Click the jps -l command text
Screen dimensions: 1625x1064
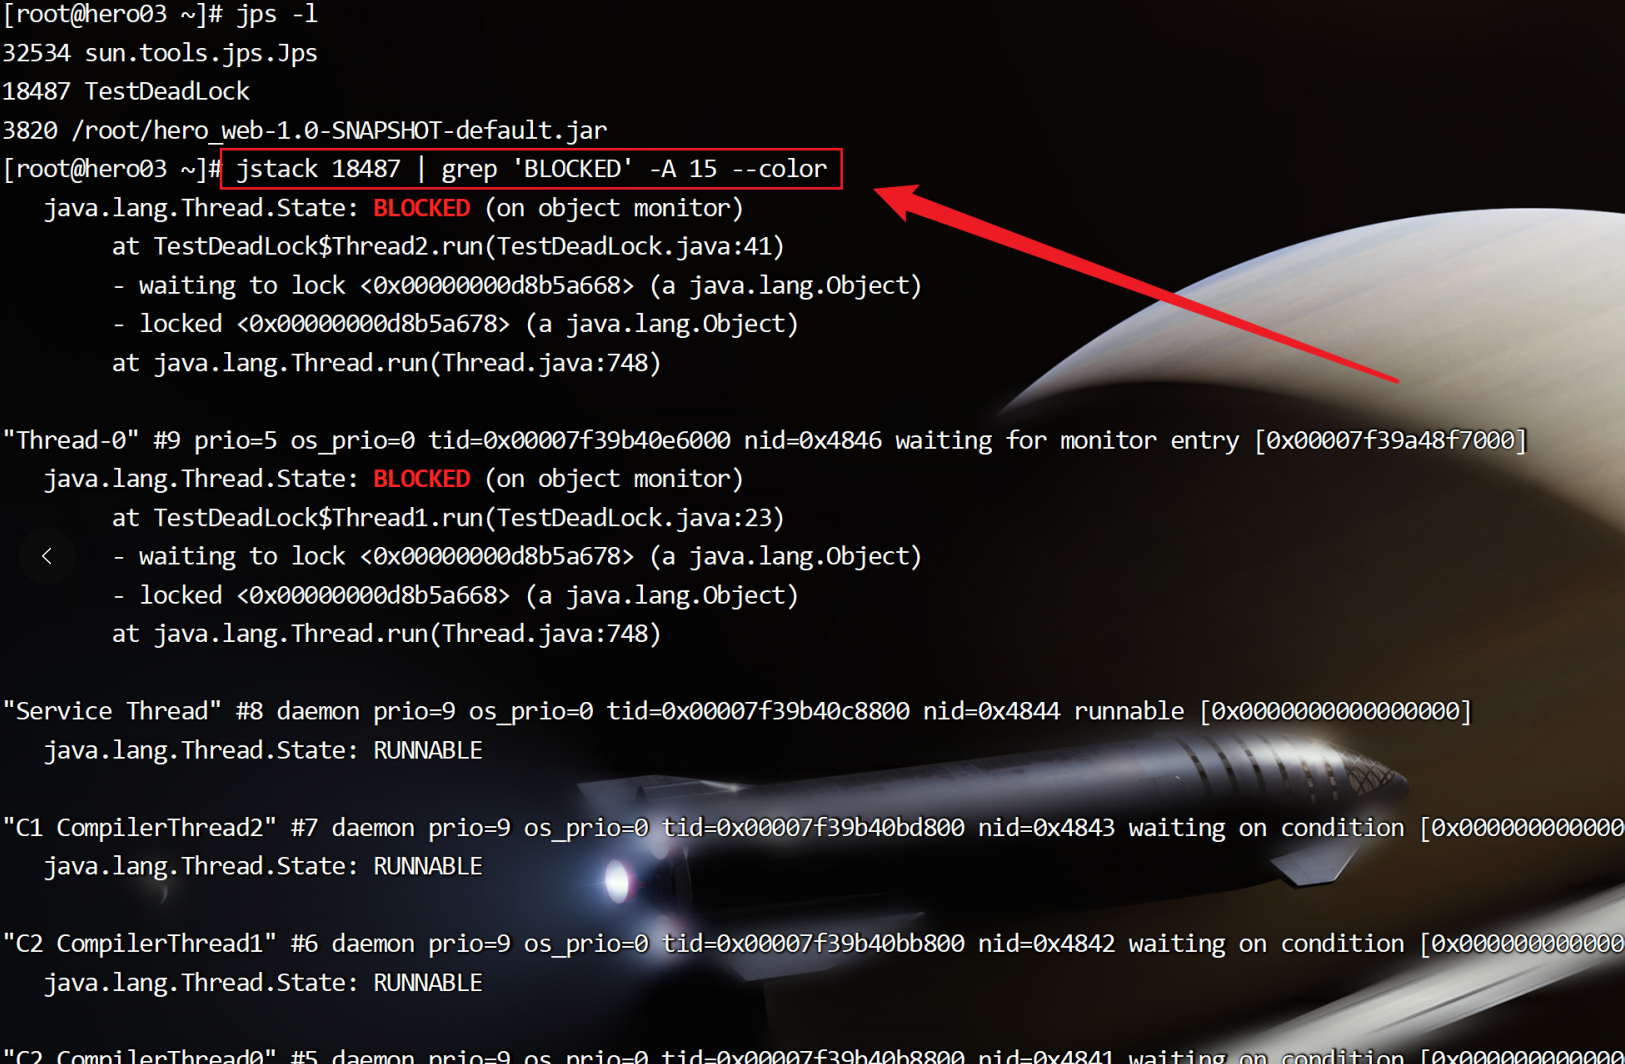click(x=277, y=14)
